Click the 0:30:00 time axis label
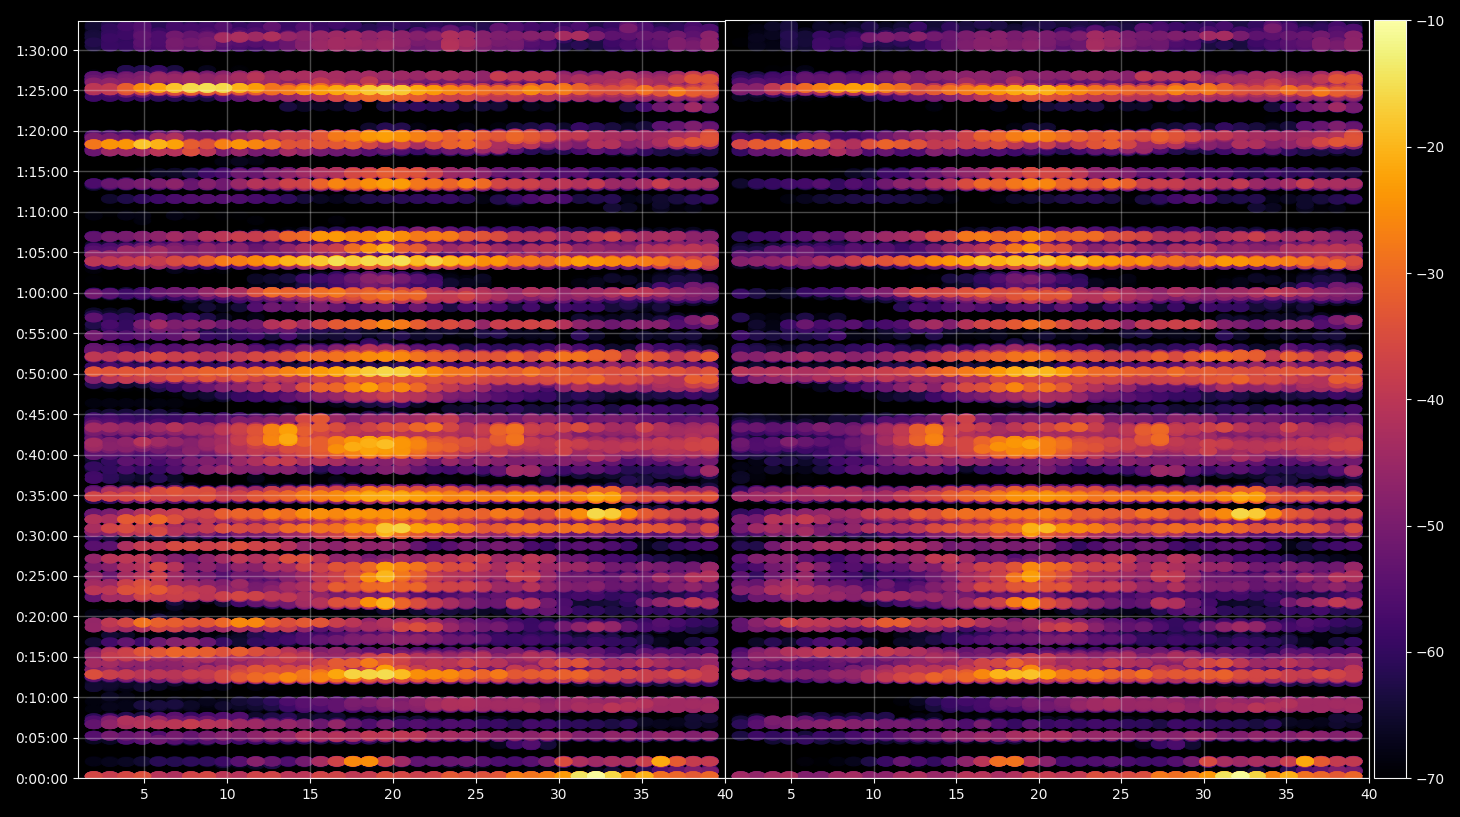Viewport: 1460px width, 817px height. pyautogui.click(x=42, y=537)
